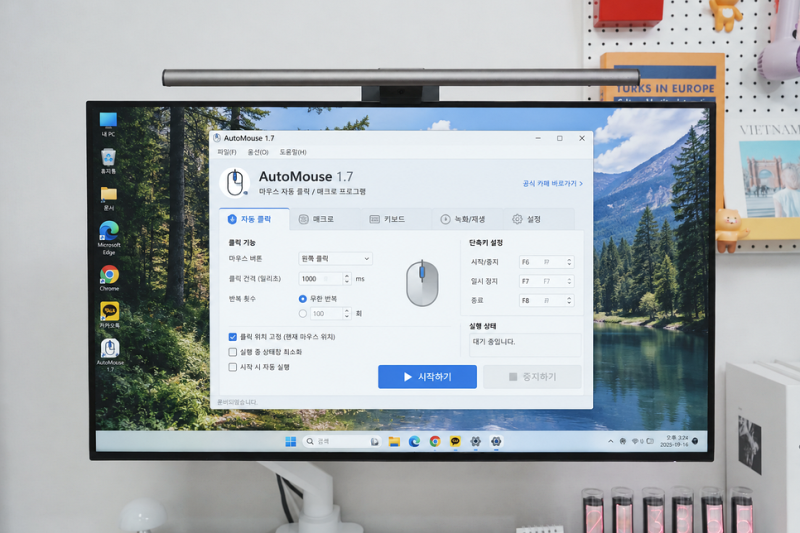Open the 파일(F) menu
This screenshot has height=533, width=800.
[x=227, y=152]
